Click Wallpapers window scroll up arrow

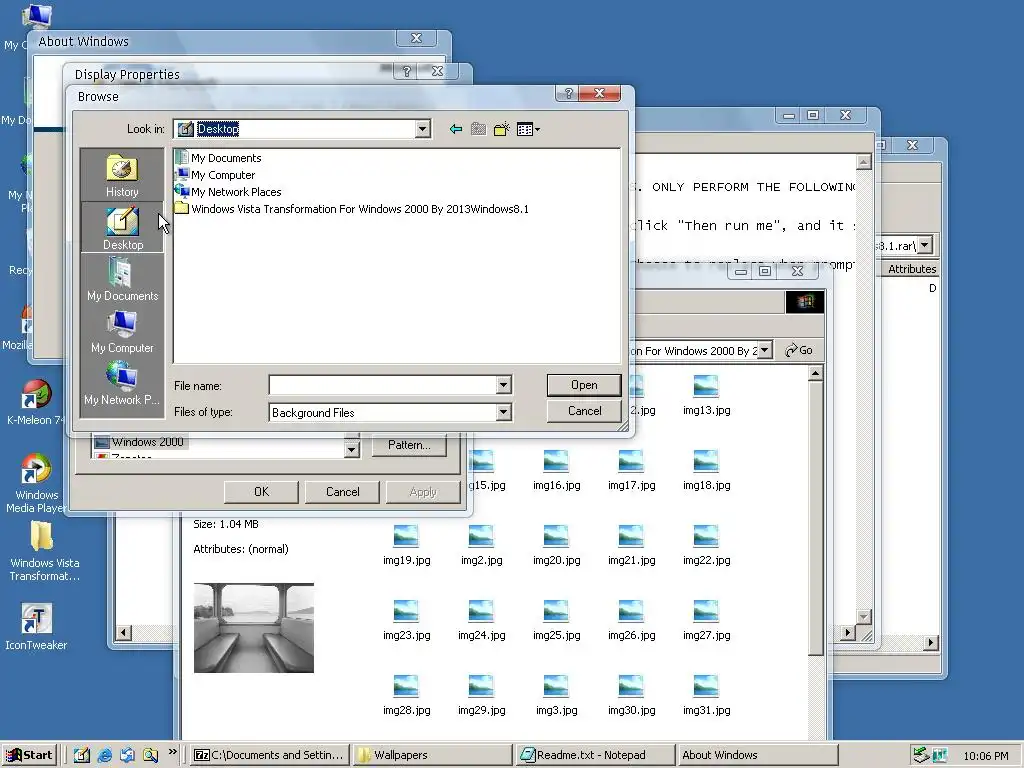click(x=815, y=374)
